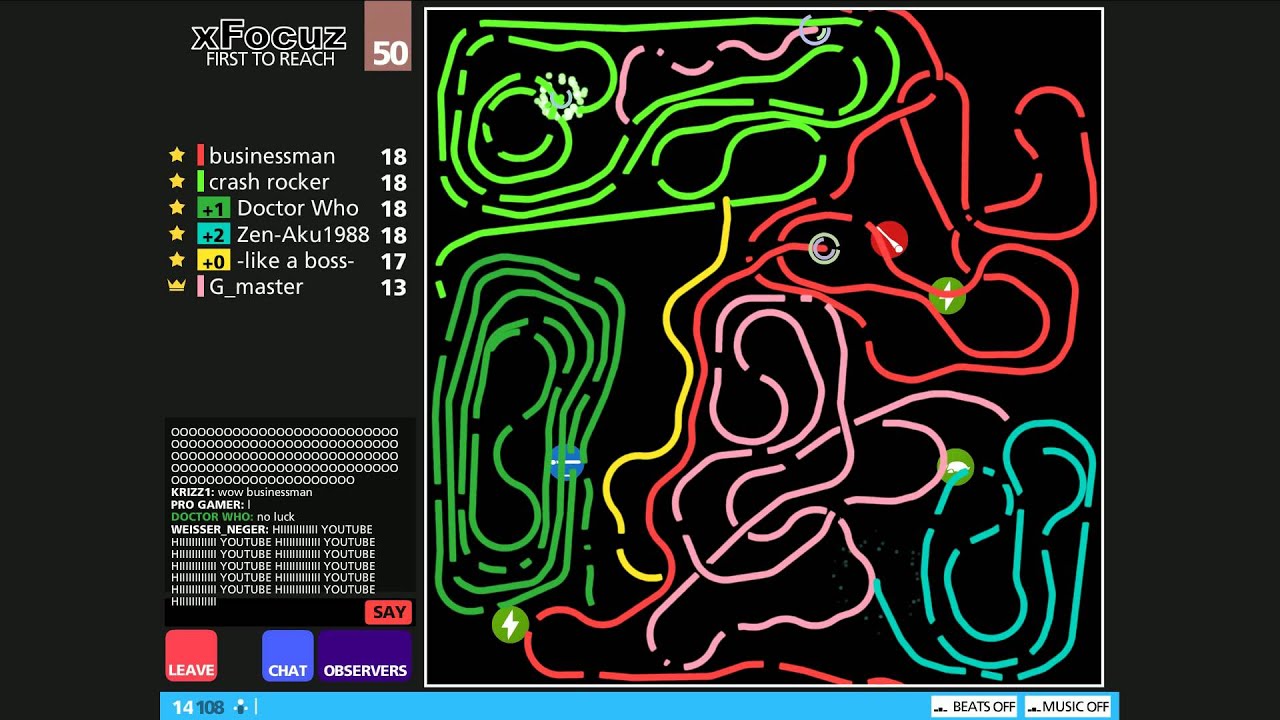This screenshot has height=720, width=1280.
Task: Click the player head at top edge
Action: click(815, 30)
